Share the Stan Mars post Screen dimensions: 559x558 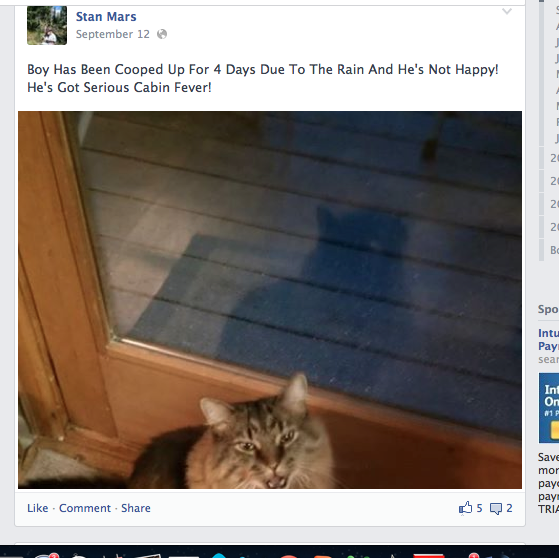tap(136, 508)
